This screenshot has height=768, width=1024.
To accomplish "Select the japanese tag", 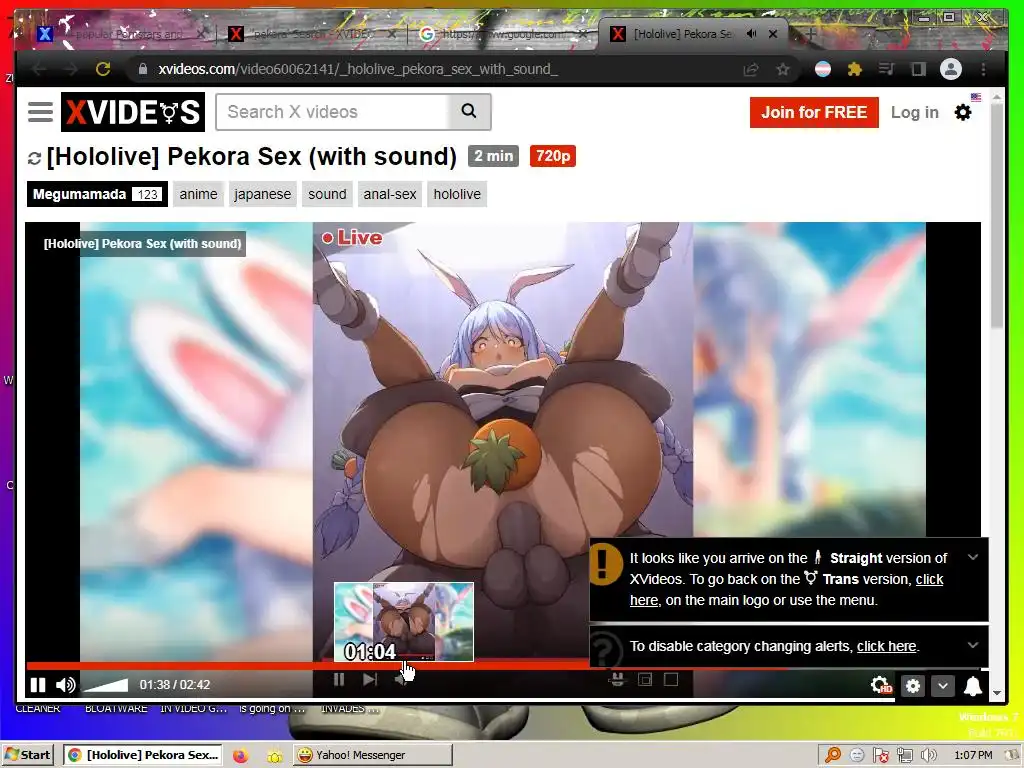I will (x=263, y=194).
